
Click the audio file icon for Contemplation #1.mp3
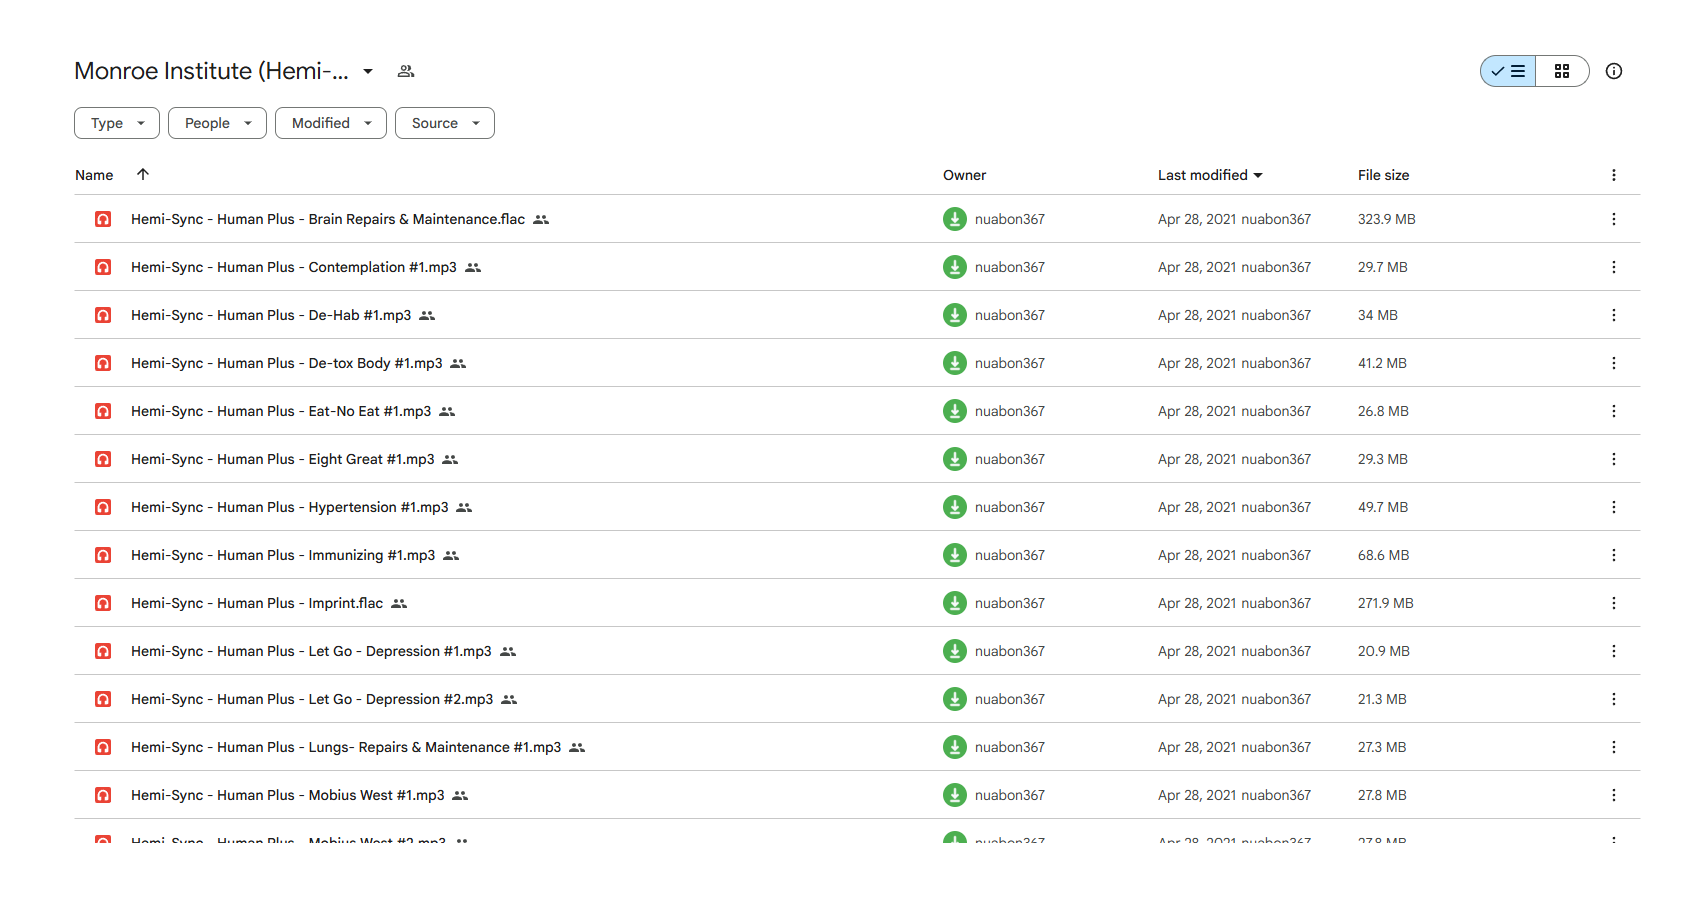(x=103, y=267)
